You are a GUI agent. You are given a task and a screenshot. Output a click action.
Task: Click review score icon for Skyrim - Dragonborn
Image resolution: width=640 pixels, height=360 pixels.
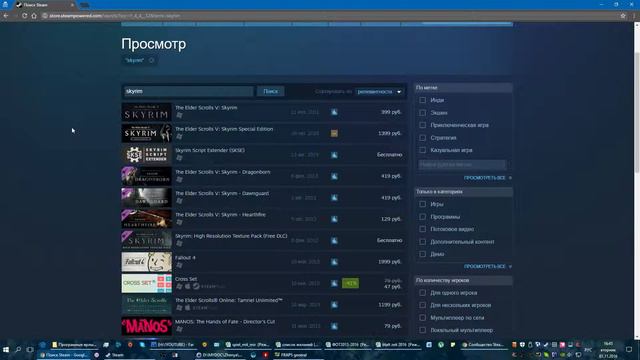coord(334,176)
